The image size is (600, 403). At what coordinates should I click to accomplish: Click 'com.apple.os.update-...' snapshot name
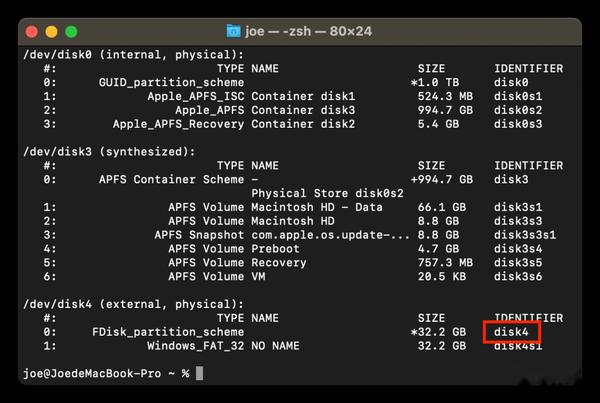click(x=331, y=235)
